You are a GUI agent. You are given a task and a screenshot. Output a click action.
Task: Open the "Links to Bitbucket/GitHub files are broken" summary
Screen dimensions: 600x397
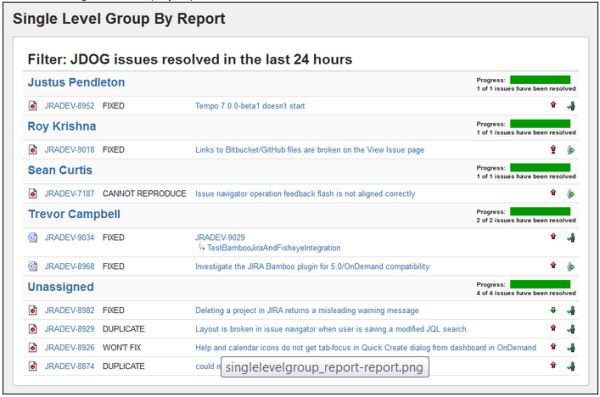[310, 150]
